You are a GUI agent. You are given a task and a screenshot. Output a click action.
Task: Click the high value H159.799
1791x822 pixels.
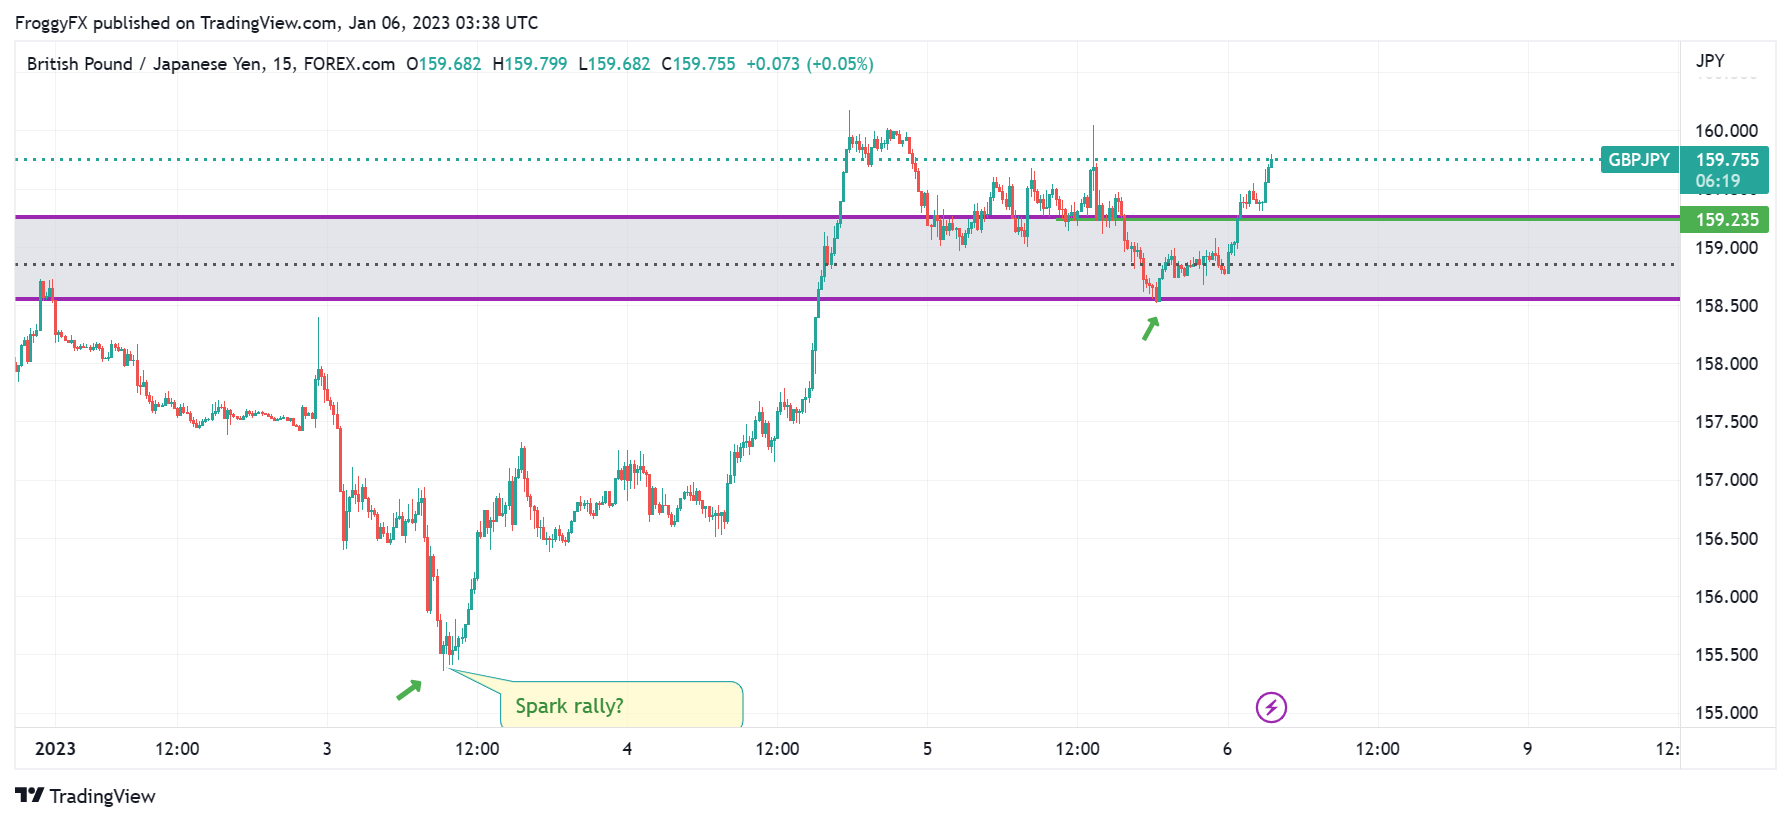pyautogui.click(x=530, y=64)
